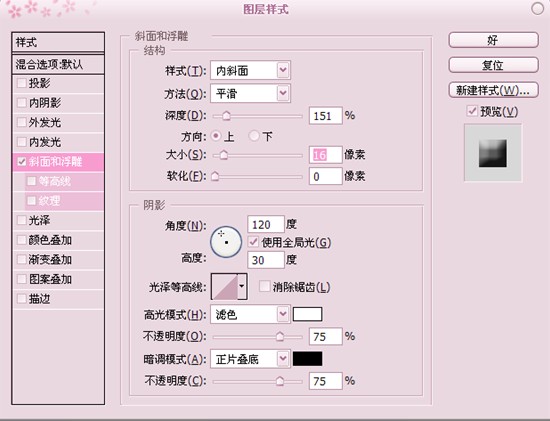Click the preview thumbnail of the layer style
This screenshot has width=550, height=421.
(x=493, y=153)
